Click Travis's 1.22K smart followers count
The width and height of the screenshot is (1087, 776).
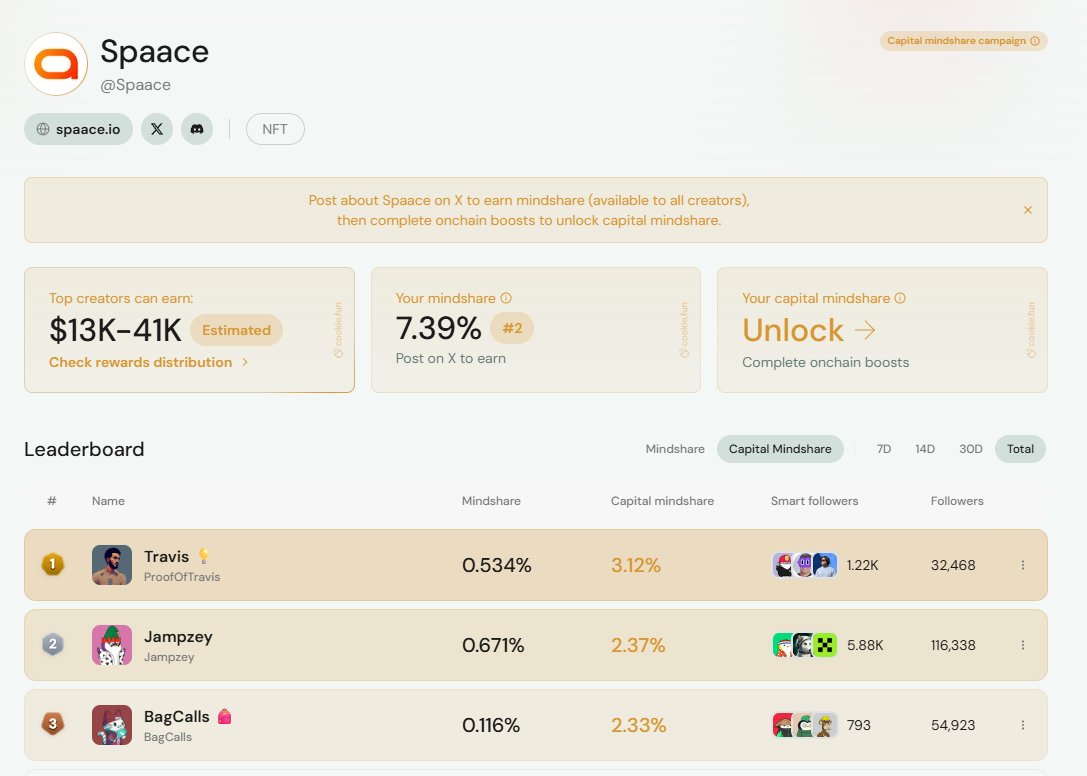862,565
